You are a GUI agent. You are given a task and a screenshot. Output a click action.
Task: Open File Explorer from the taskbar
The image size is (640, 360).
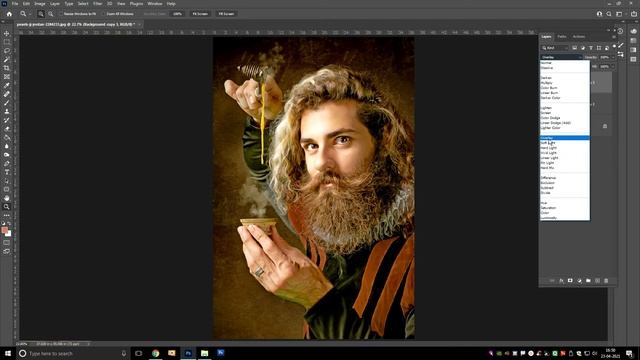[204, 353]
